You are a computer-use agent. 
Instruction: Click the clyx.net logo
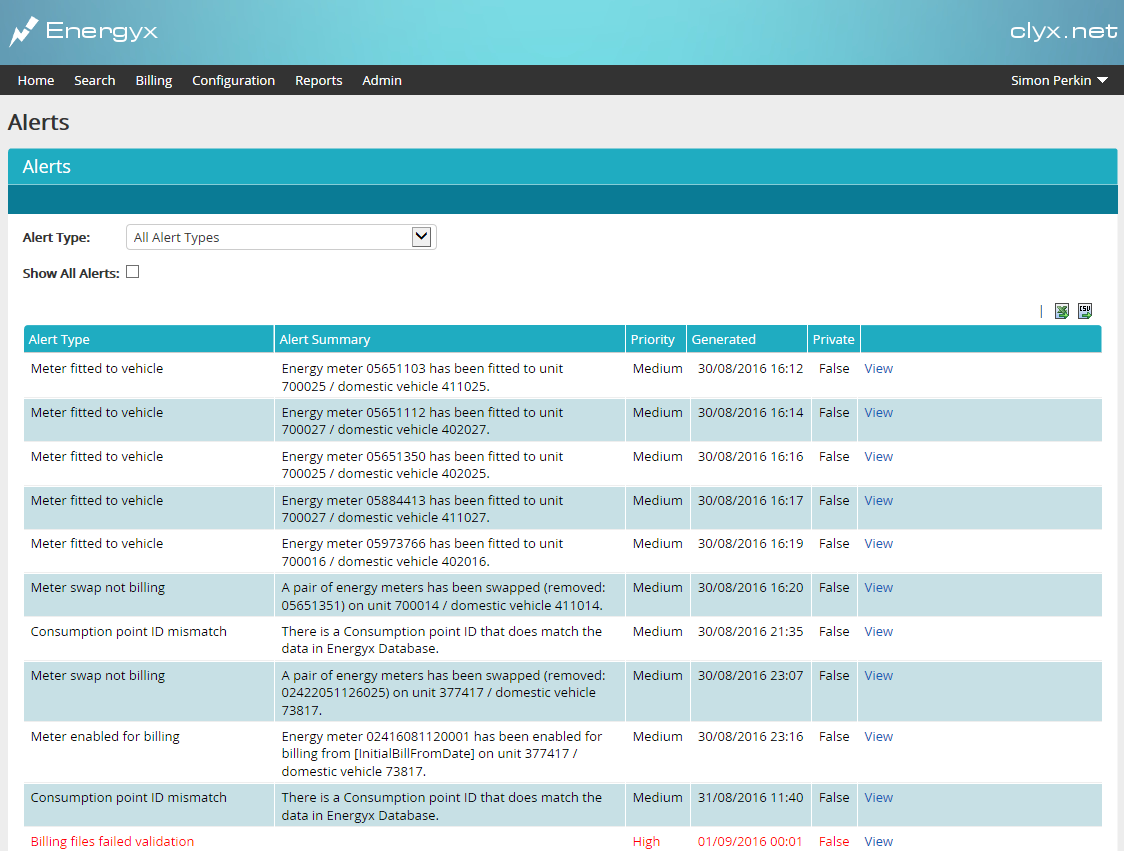[x=1063, y=32]
